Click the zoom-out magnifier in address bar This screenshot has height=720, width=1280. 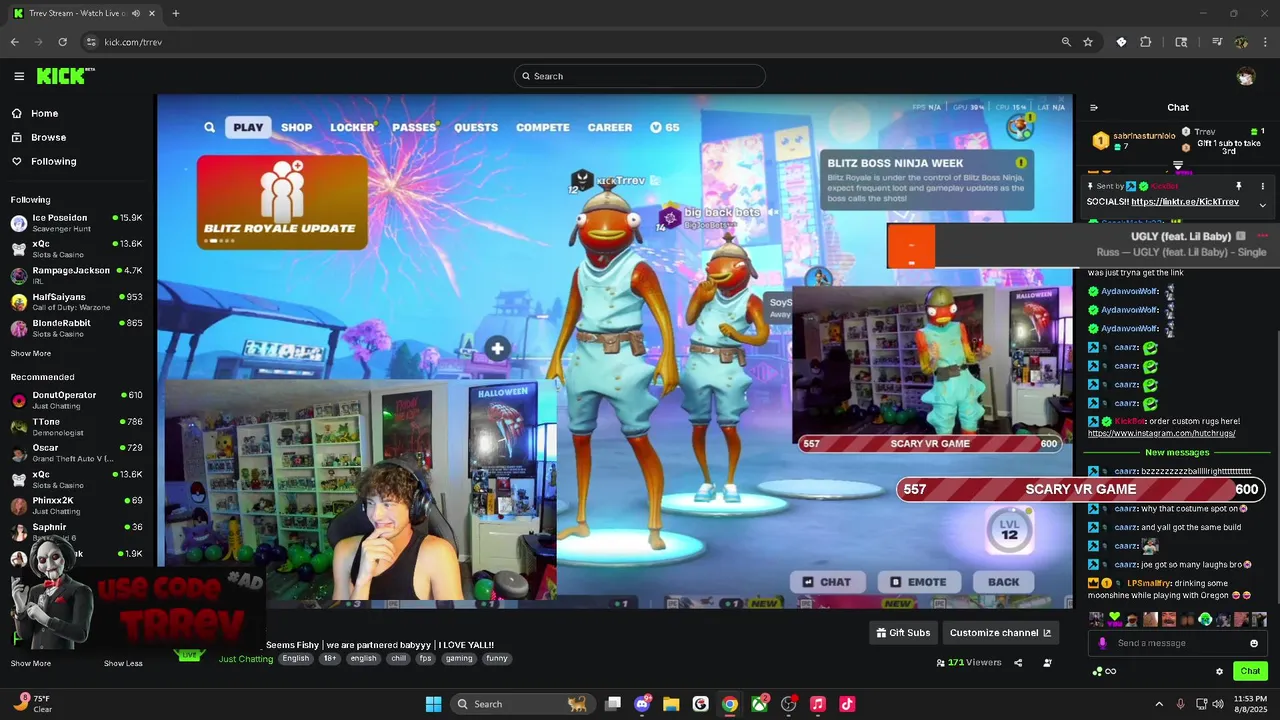click(1066, 42)
